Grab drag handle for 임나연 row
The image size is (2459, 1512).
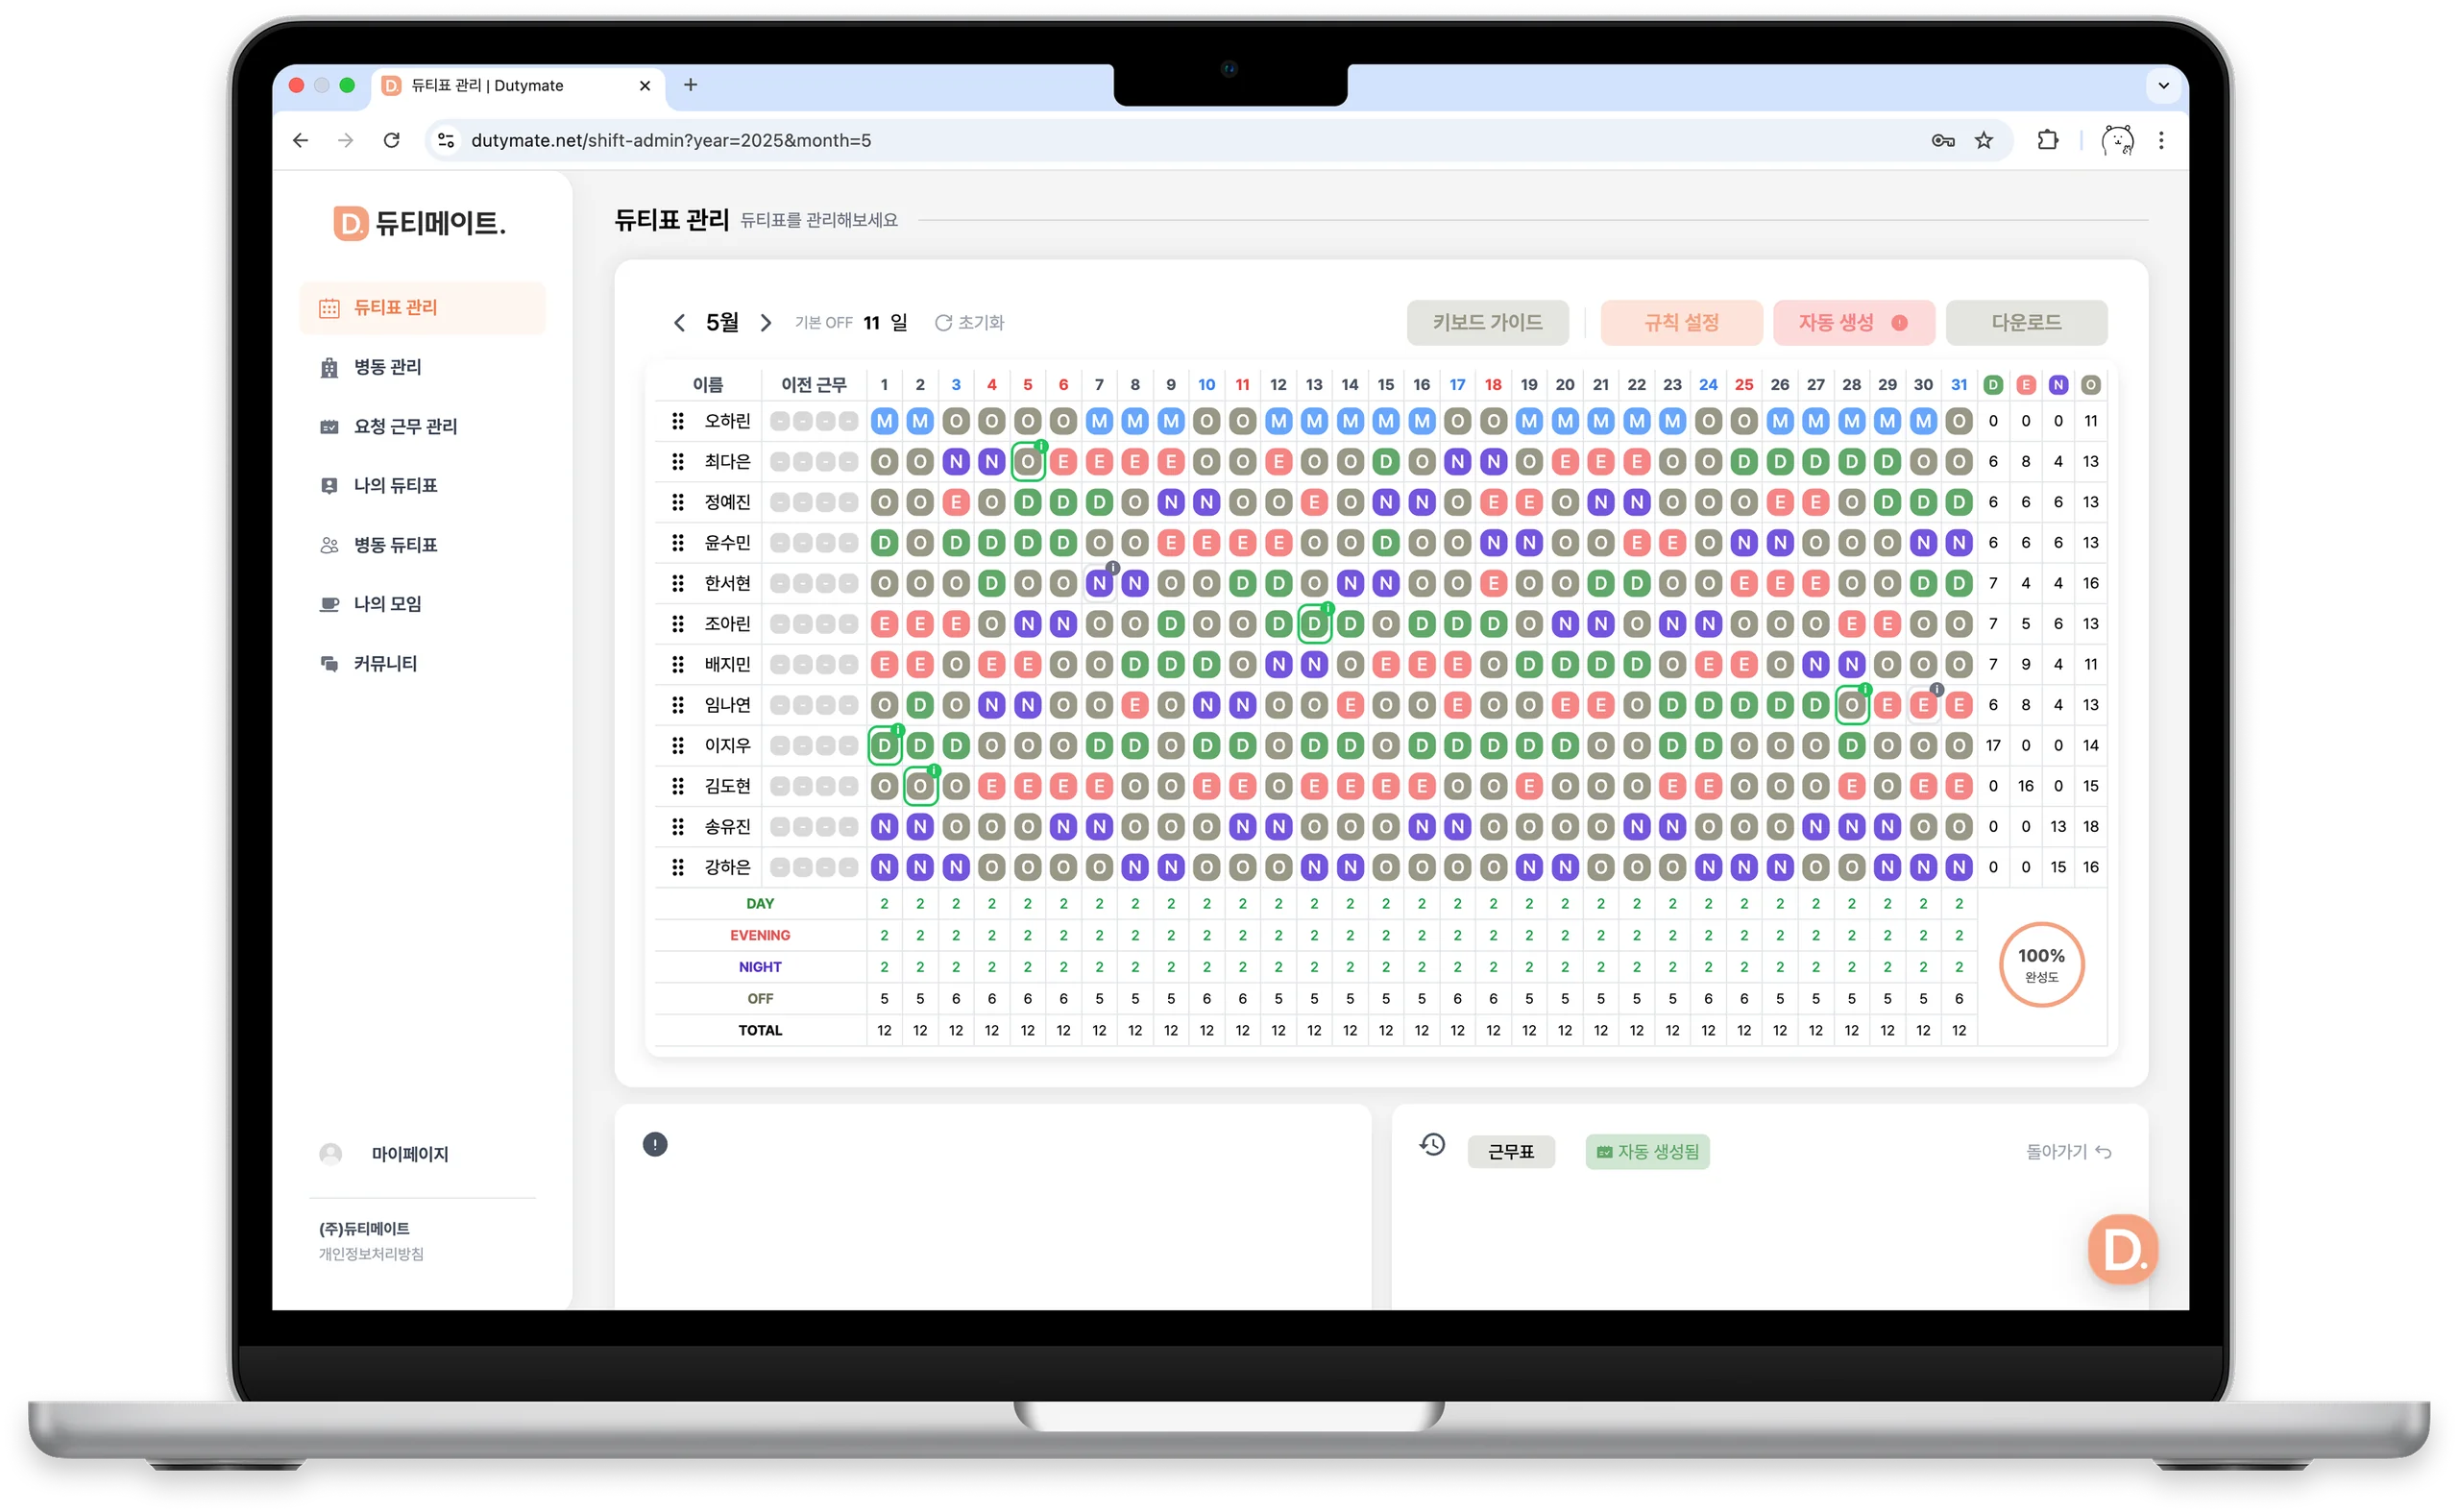click(x=678, y=705)
